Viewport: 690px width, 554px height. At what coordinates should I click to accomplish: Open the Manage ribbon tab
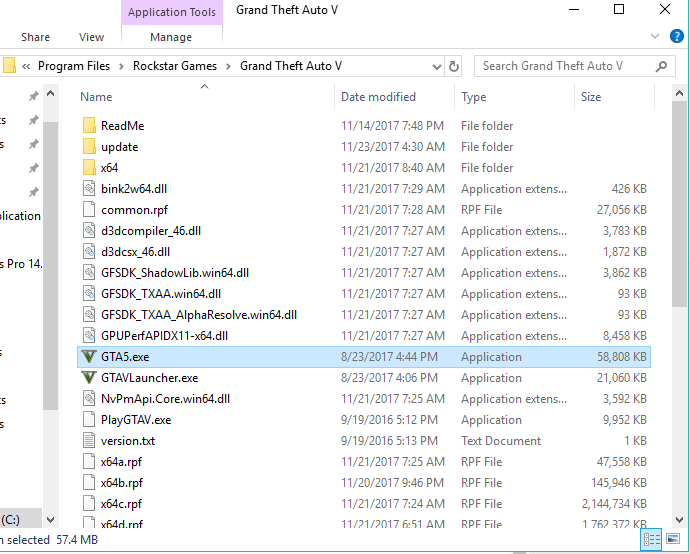[171, 37]
